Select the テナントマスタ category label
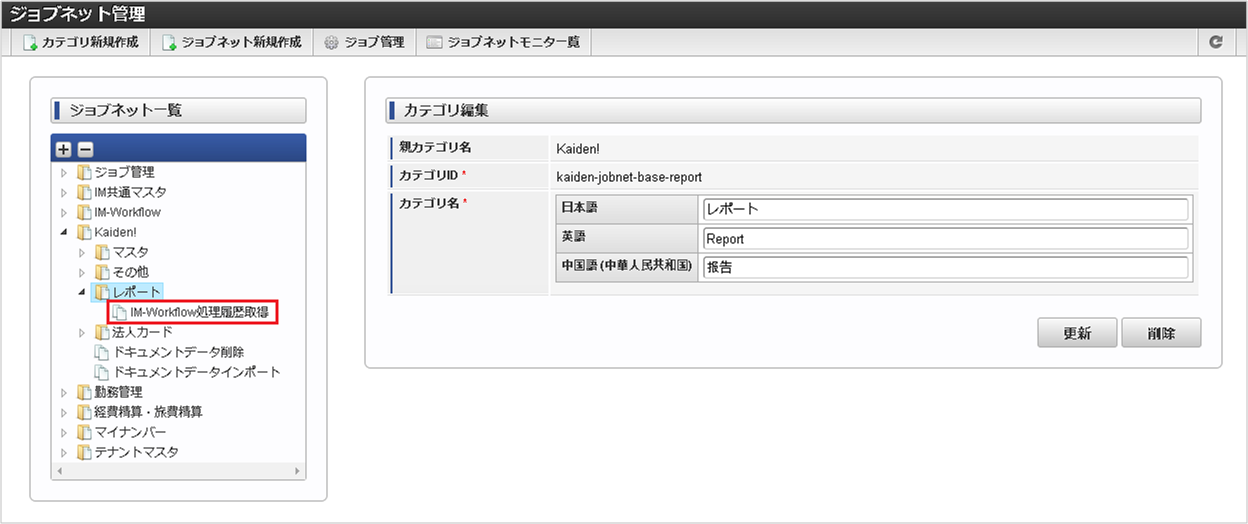Screen dimensions: 1248x524 [137, 452]
